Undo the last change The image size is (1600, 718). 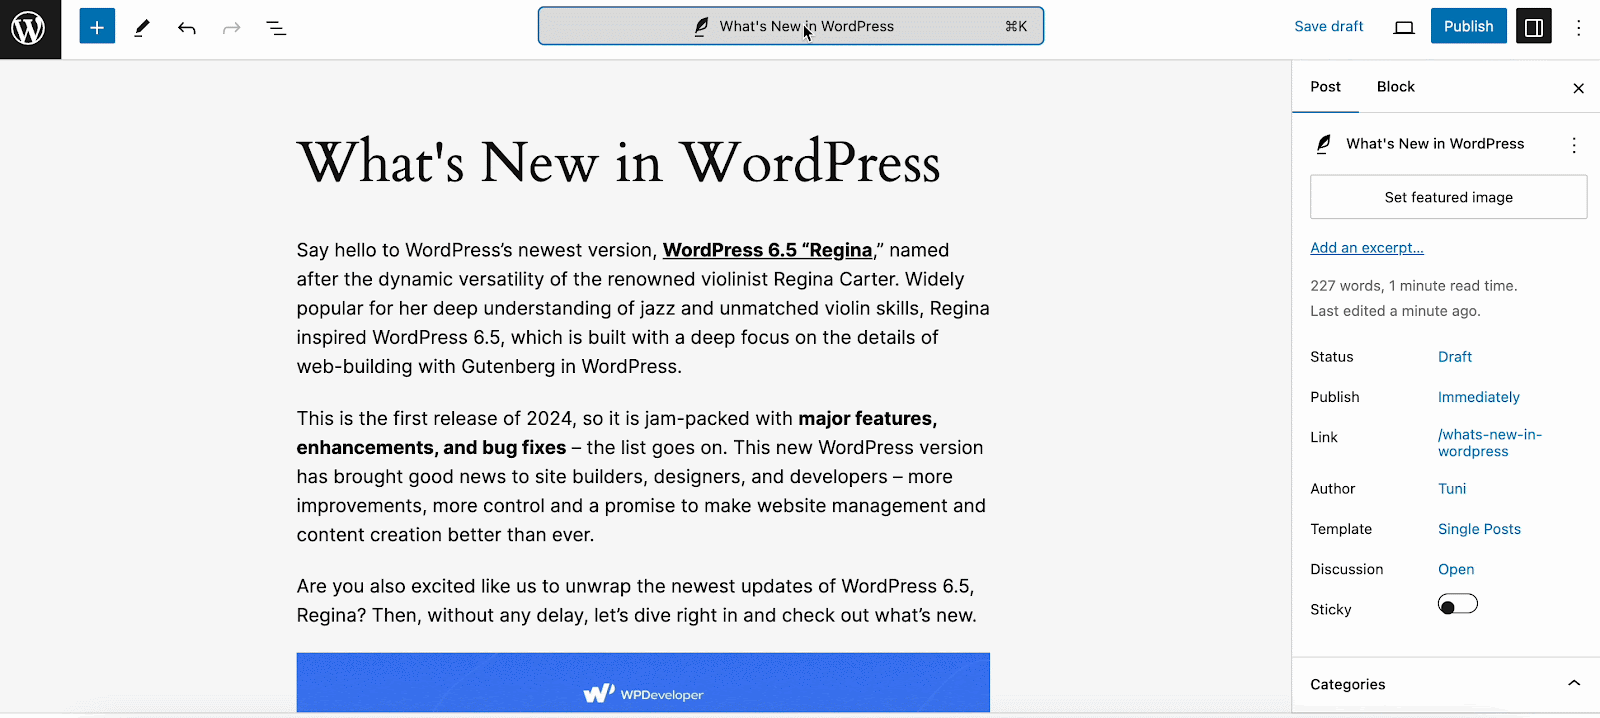coord(187,27)
